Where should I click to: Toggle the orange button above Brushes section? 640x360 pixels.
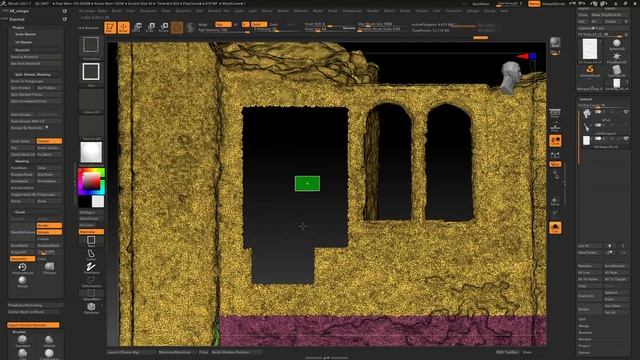(33, 325)
